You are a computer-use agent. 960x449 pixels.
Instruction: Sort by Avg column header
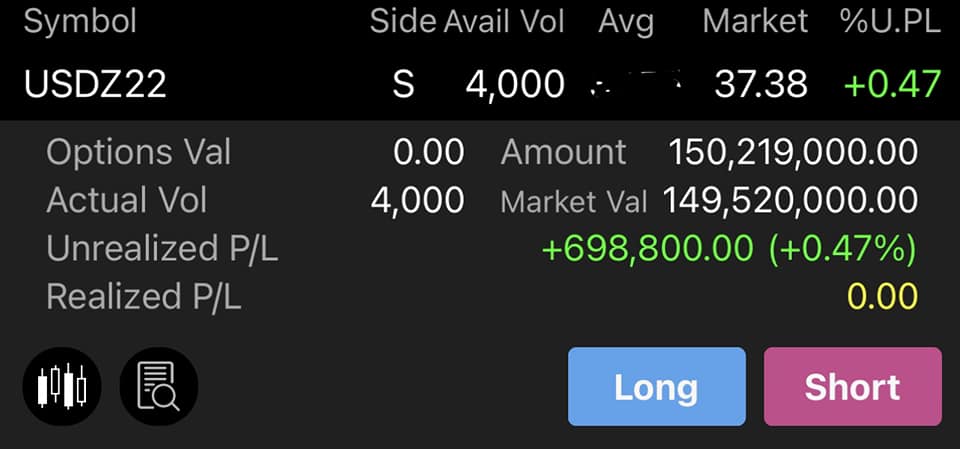pos(626,23)
